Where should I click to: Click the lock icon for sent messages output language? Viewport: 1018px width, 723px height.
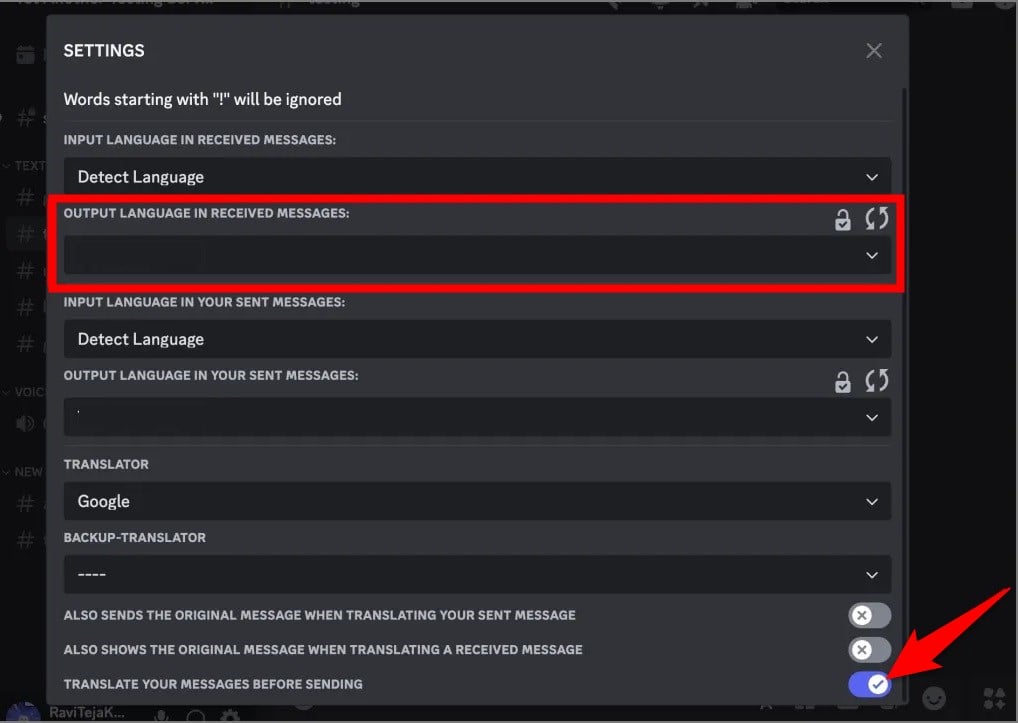click(x=843, y=381)
